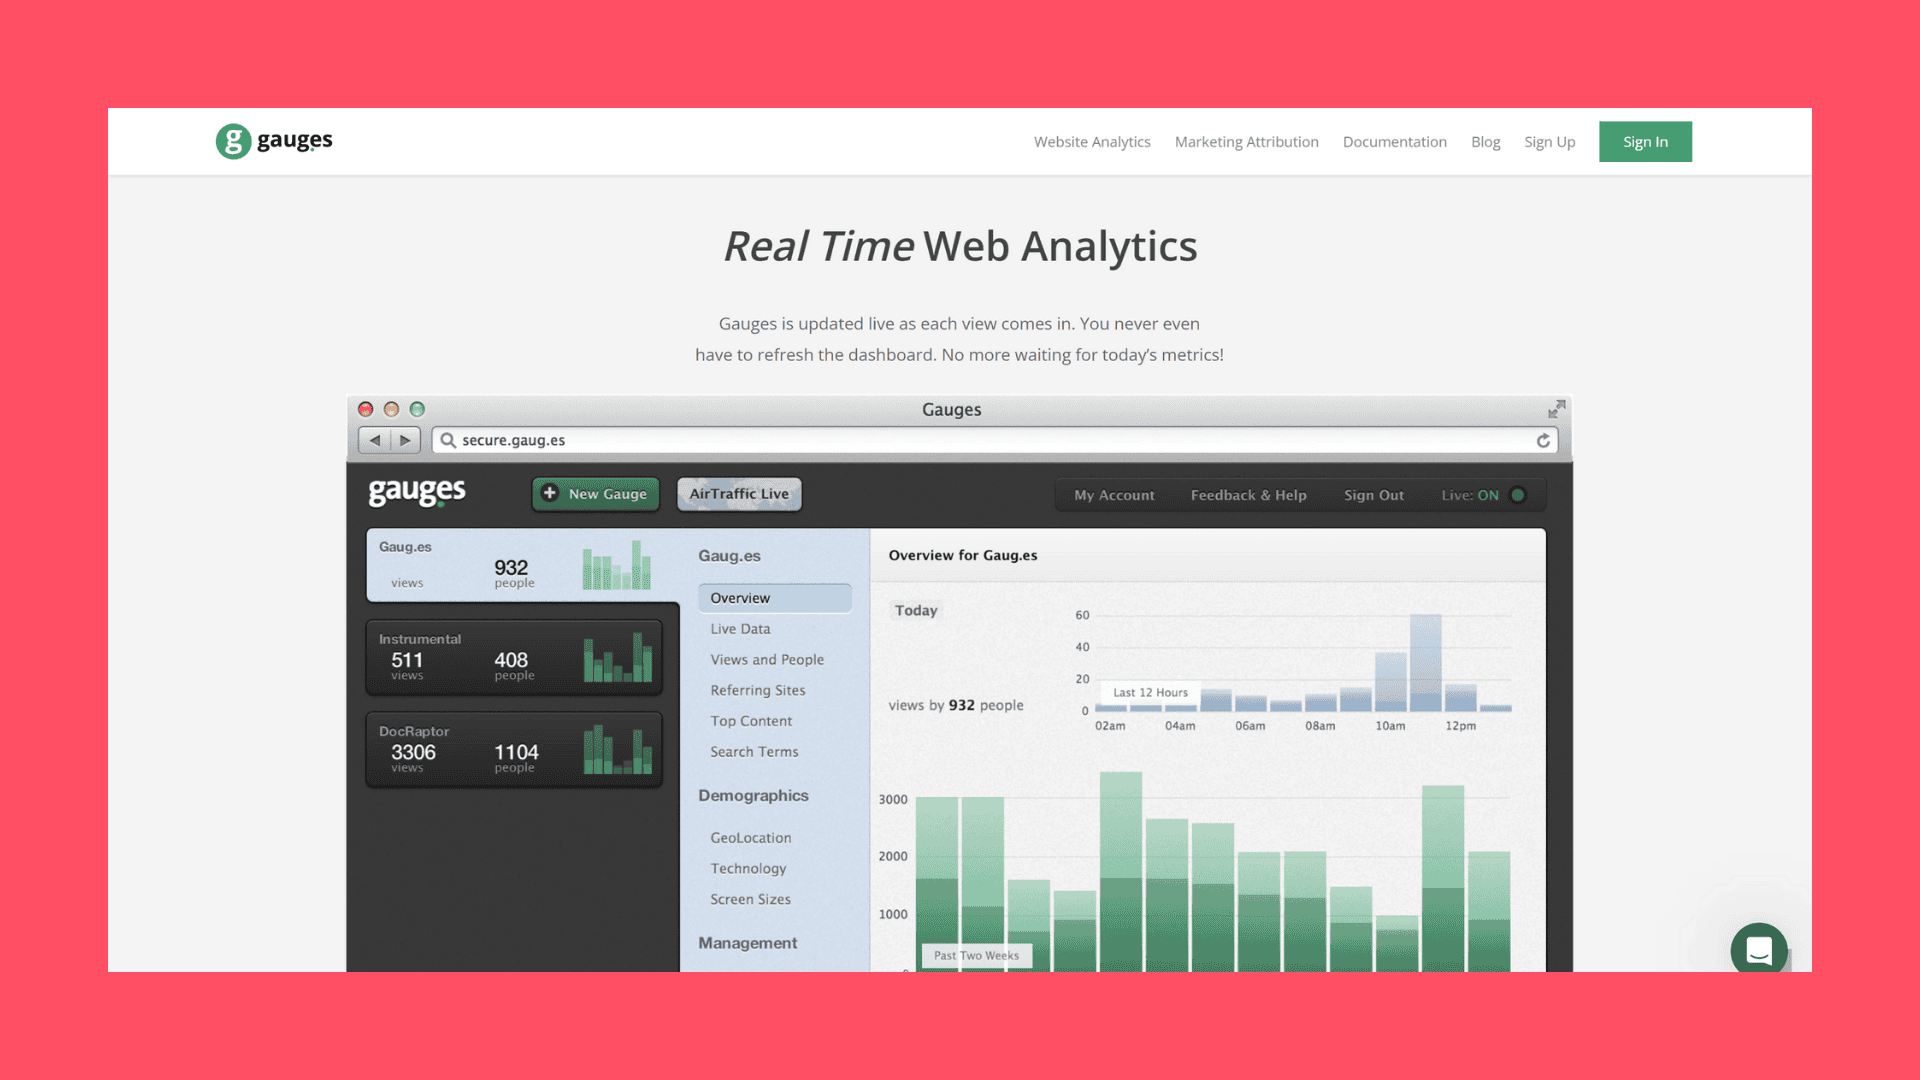Select the Instrumental gauge card
The width and height of the screenshot is (1920, 1080).
pos(514,657)
